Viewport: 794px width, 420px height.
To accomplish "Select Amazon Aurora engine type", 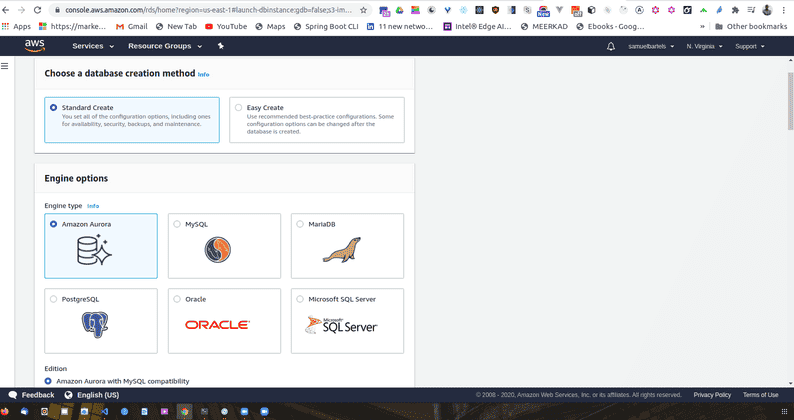I will (101, 246).
